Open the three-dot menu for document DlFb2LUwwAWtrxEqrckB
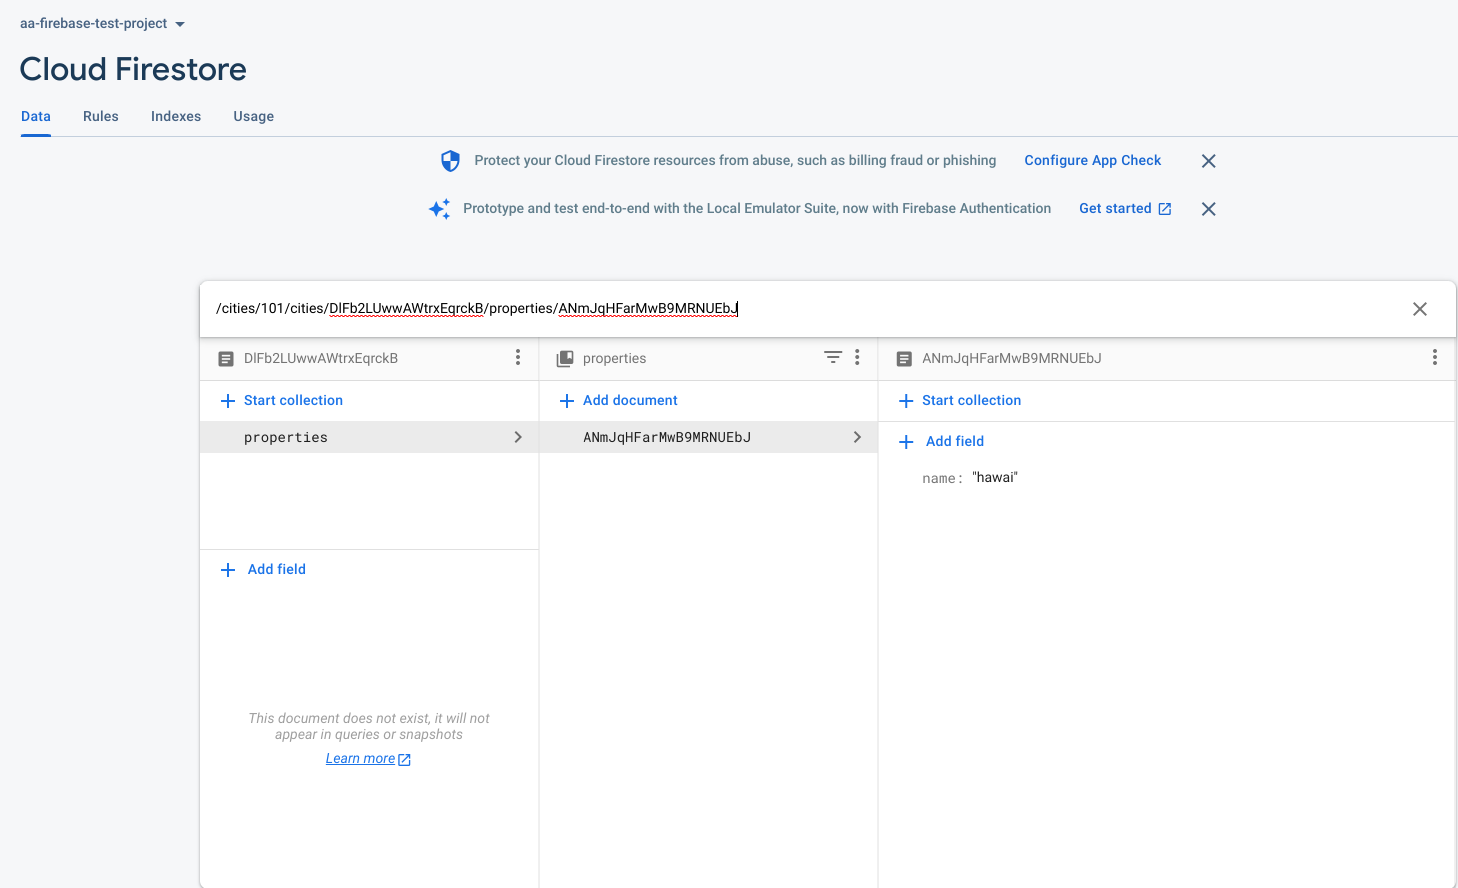 518,357
